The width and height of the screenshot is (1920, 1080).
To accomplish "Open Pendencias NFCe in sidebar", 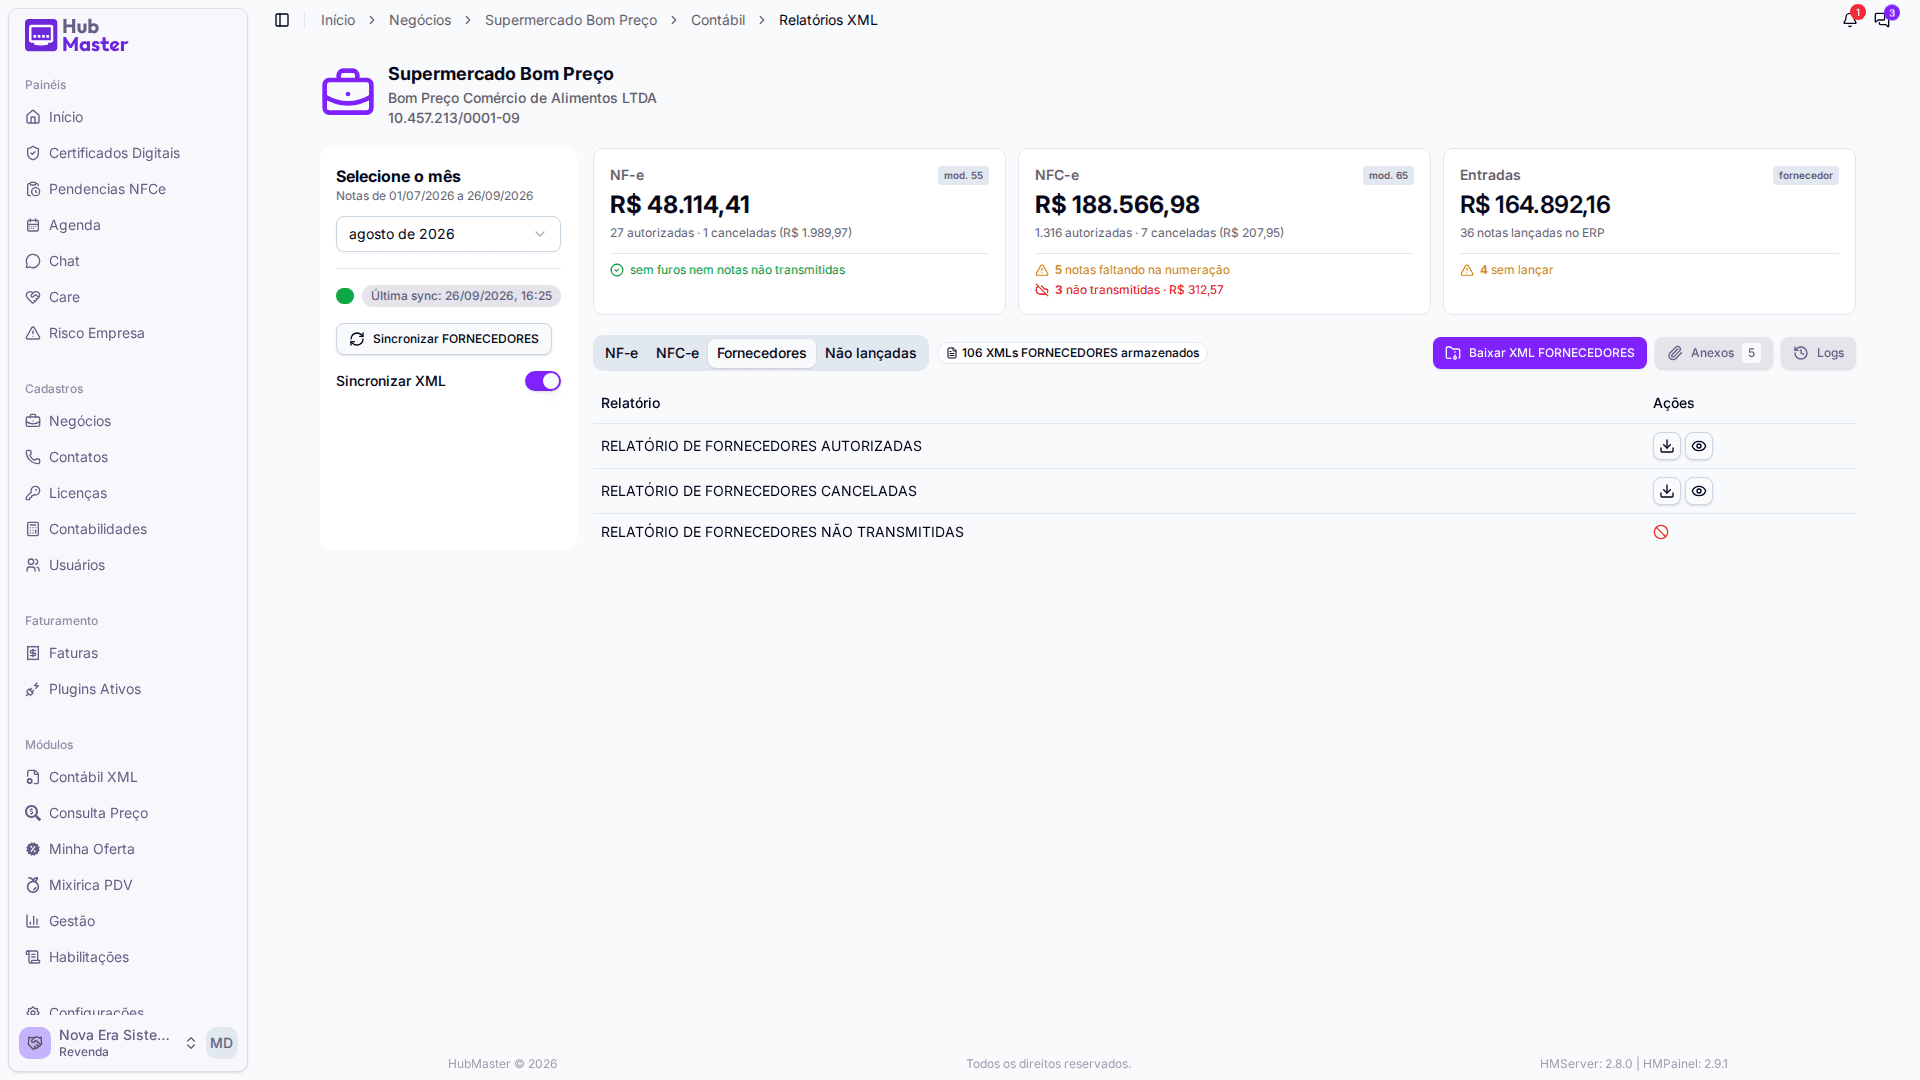I will tap(128, 189).
